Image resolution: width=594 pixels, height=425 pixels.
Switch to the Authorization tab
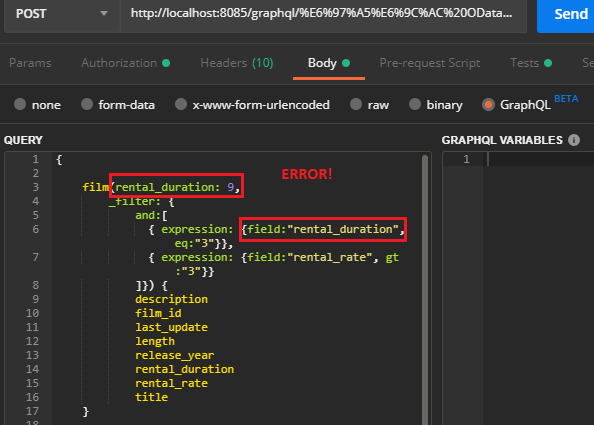coord(125,63)
